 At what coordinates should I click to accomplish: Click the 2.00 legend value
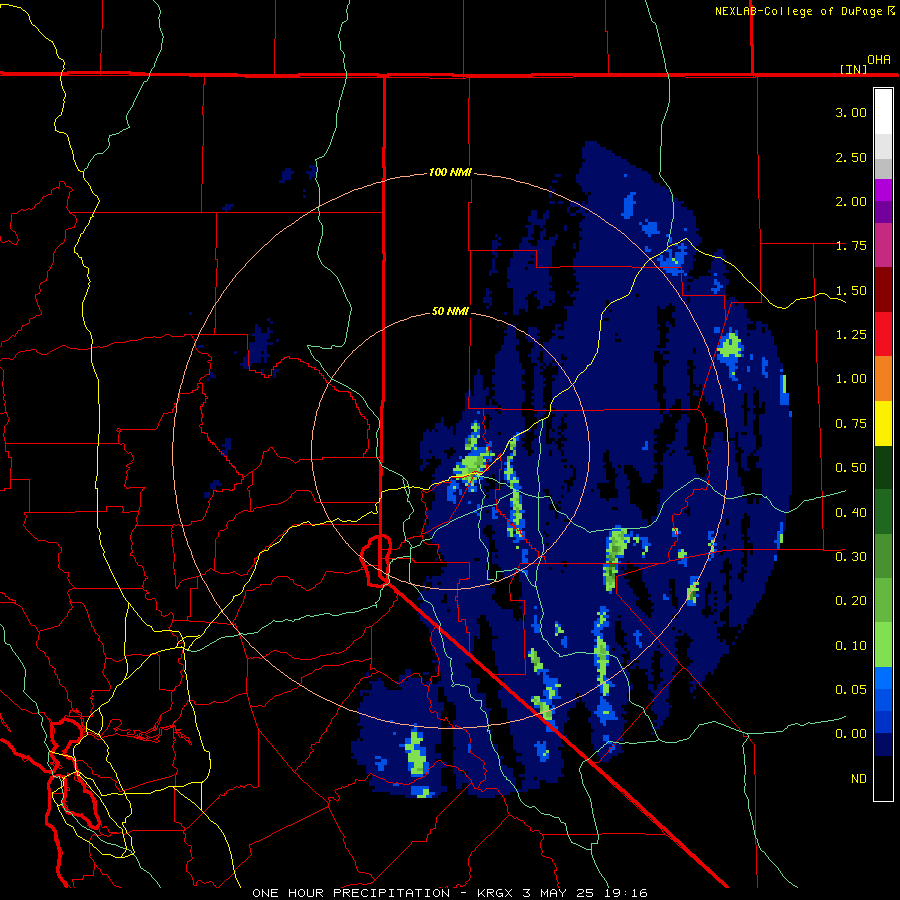(x=851, y=201)
